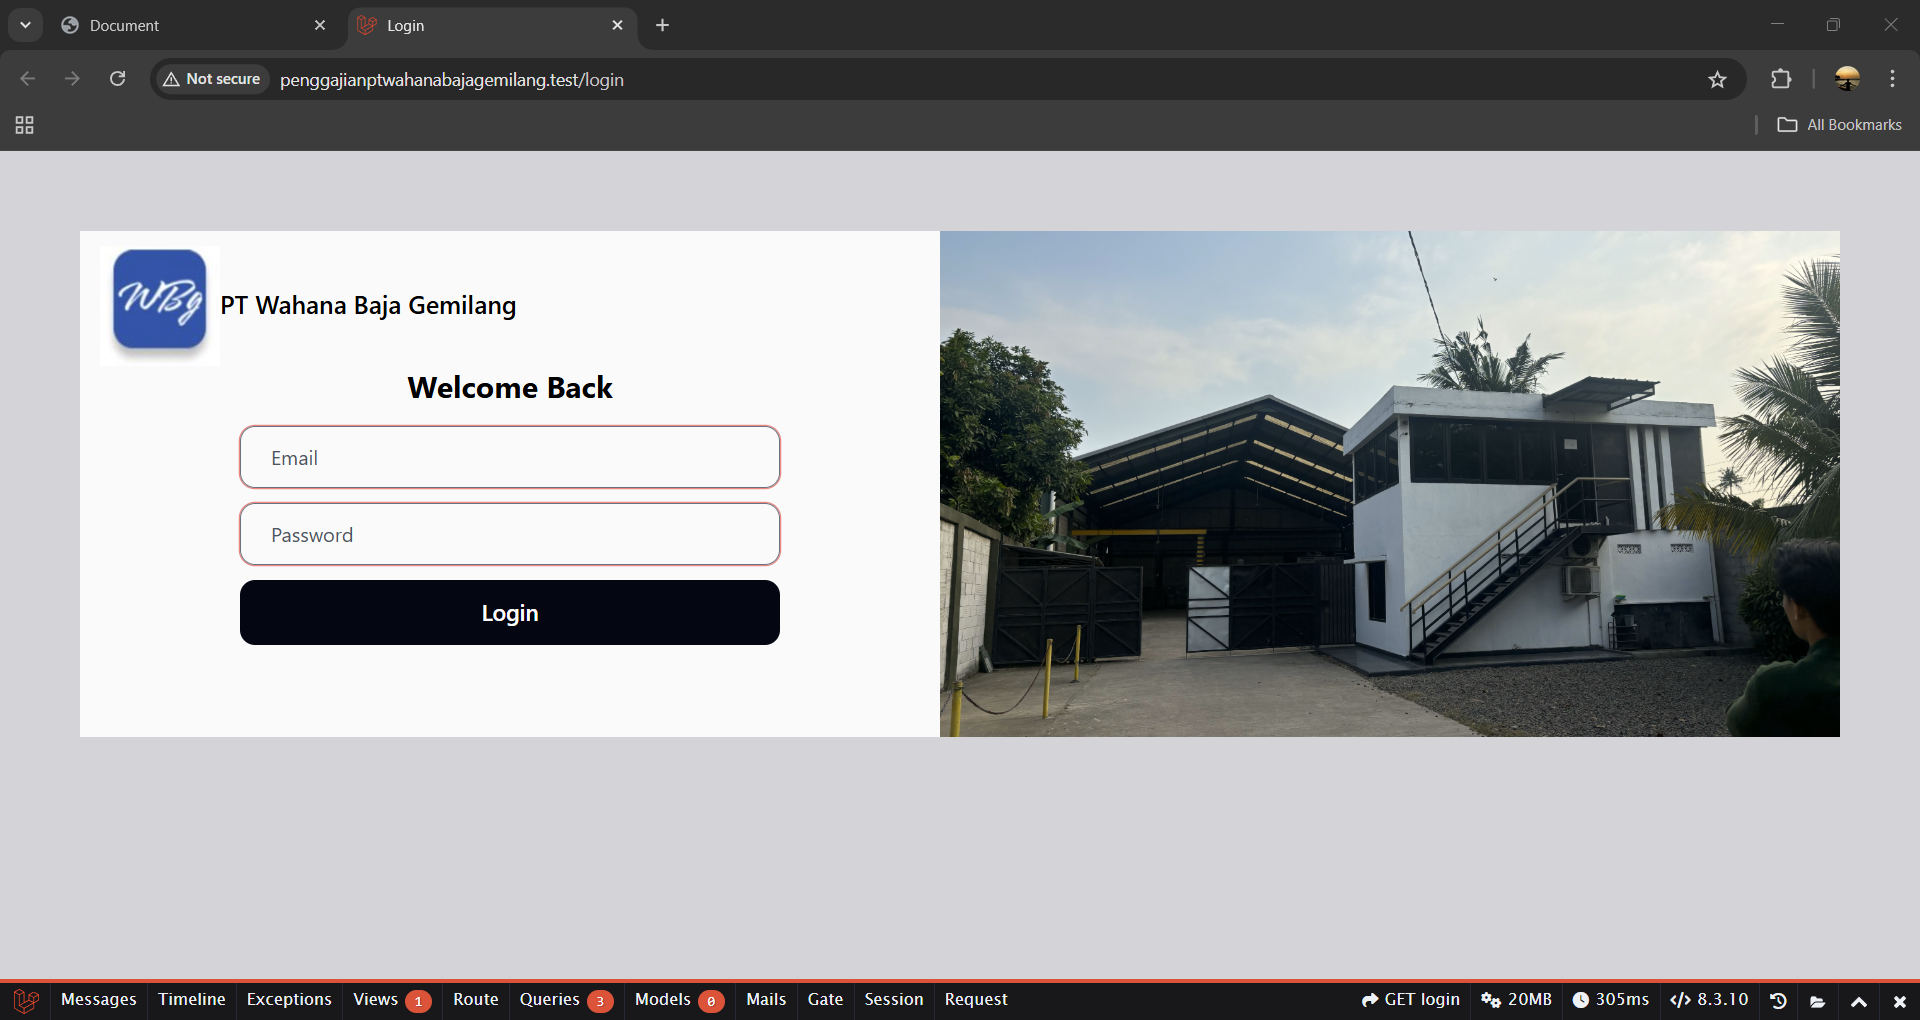Click the black Login button

coord(510,613)
